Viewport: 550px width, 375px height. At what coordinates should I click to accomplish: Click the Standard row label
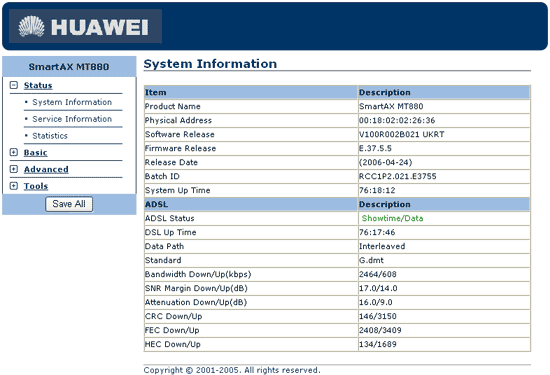[x=163, y=260]
